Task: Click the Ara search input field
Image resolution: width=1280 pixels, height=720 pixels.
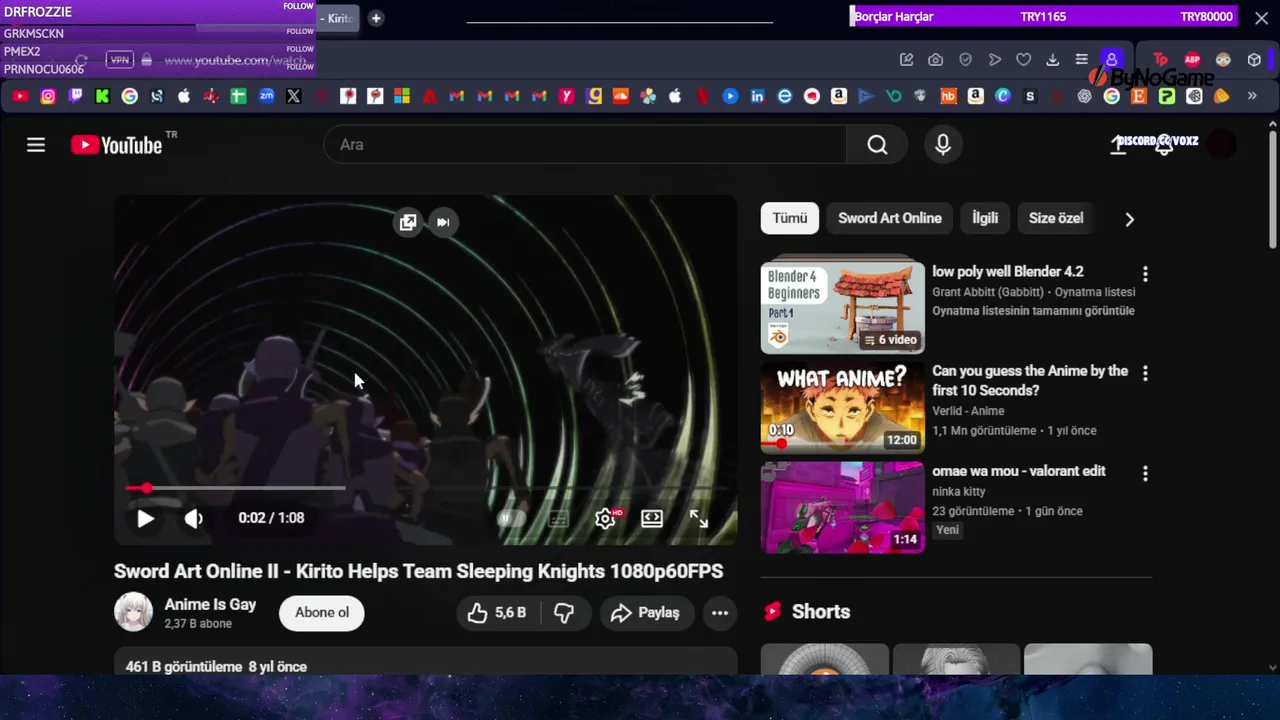Action: [585, 145]
